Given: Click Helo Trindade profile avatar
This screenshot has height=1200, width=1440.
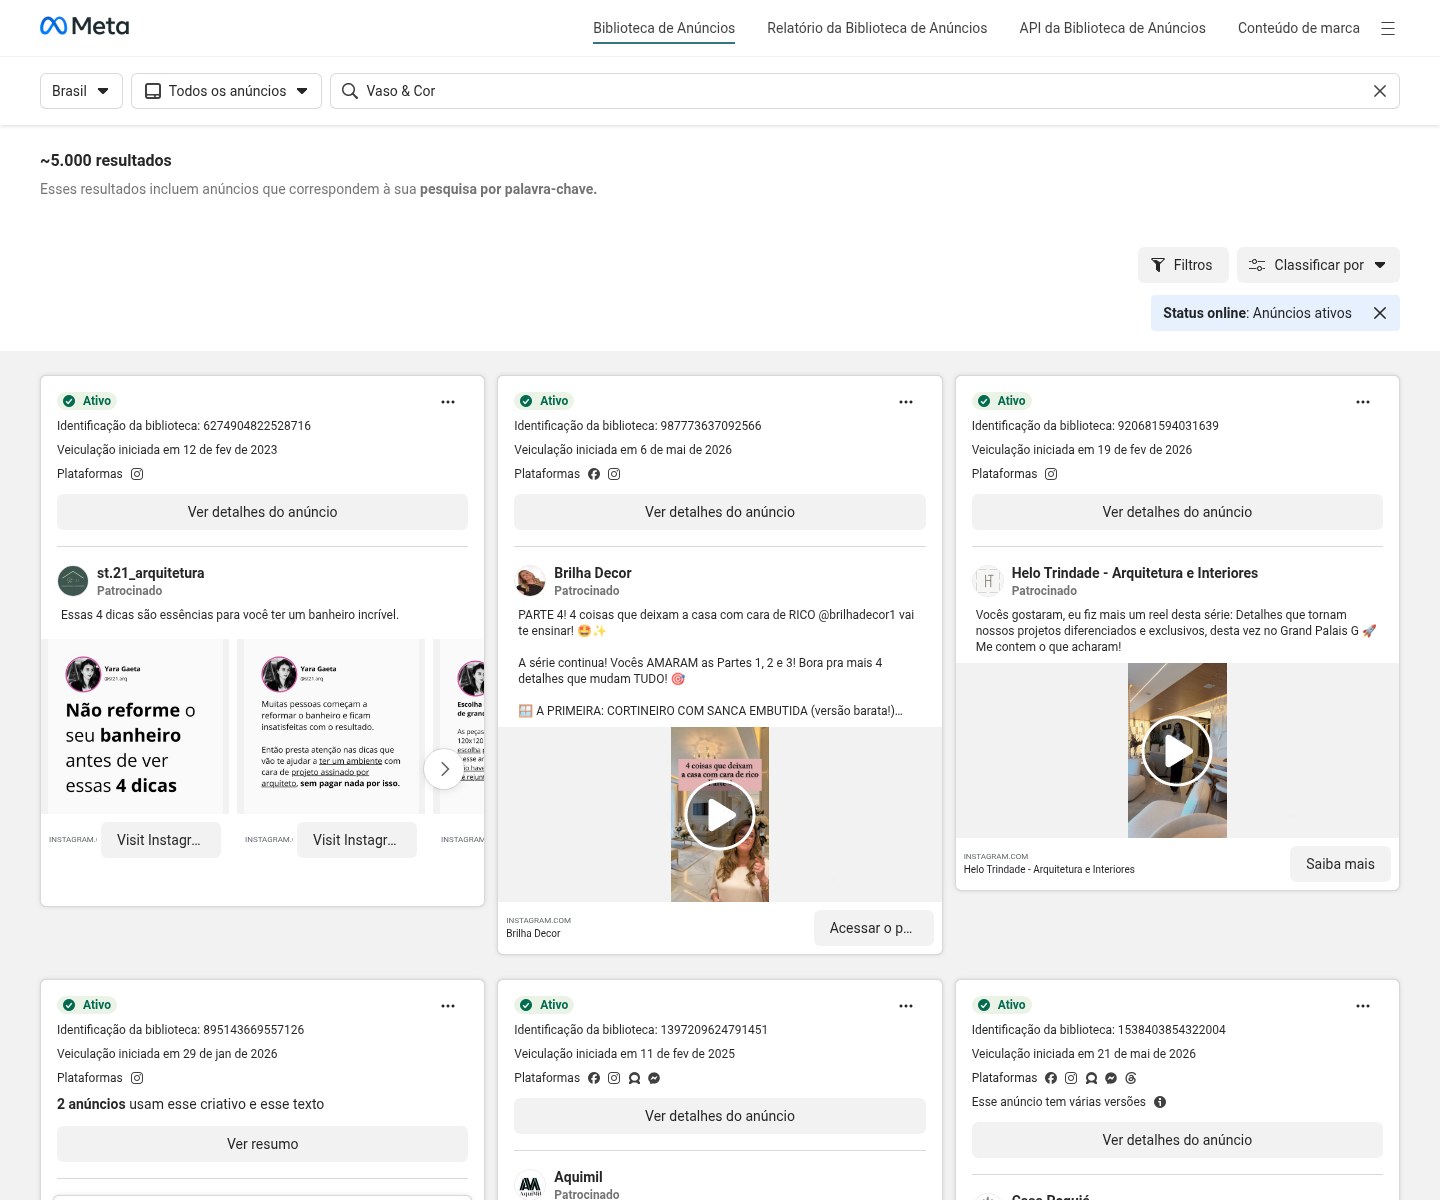Looking at the screenshot, I should 988,581.
